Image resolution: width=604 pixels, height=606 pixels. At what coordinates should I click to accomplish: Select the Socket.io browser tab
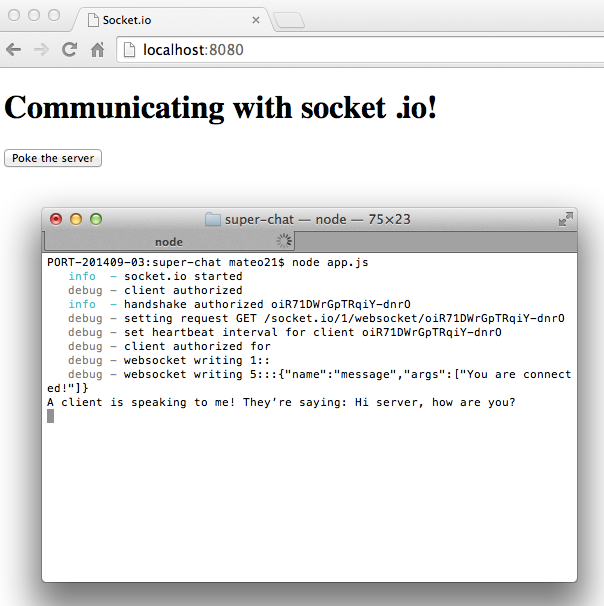173,20
